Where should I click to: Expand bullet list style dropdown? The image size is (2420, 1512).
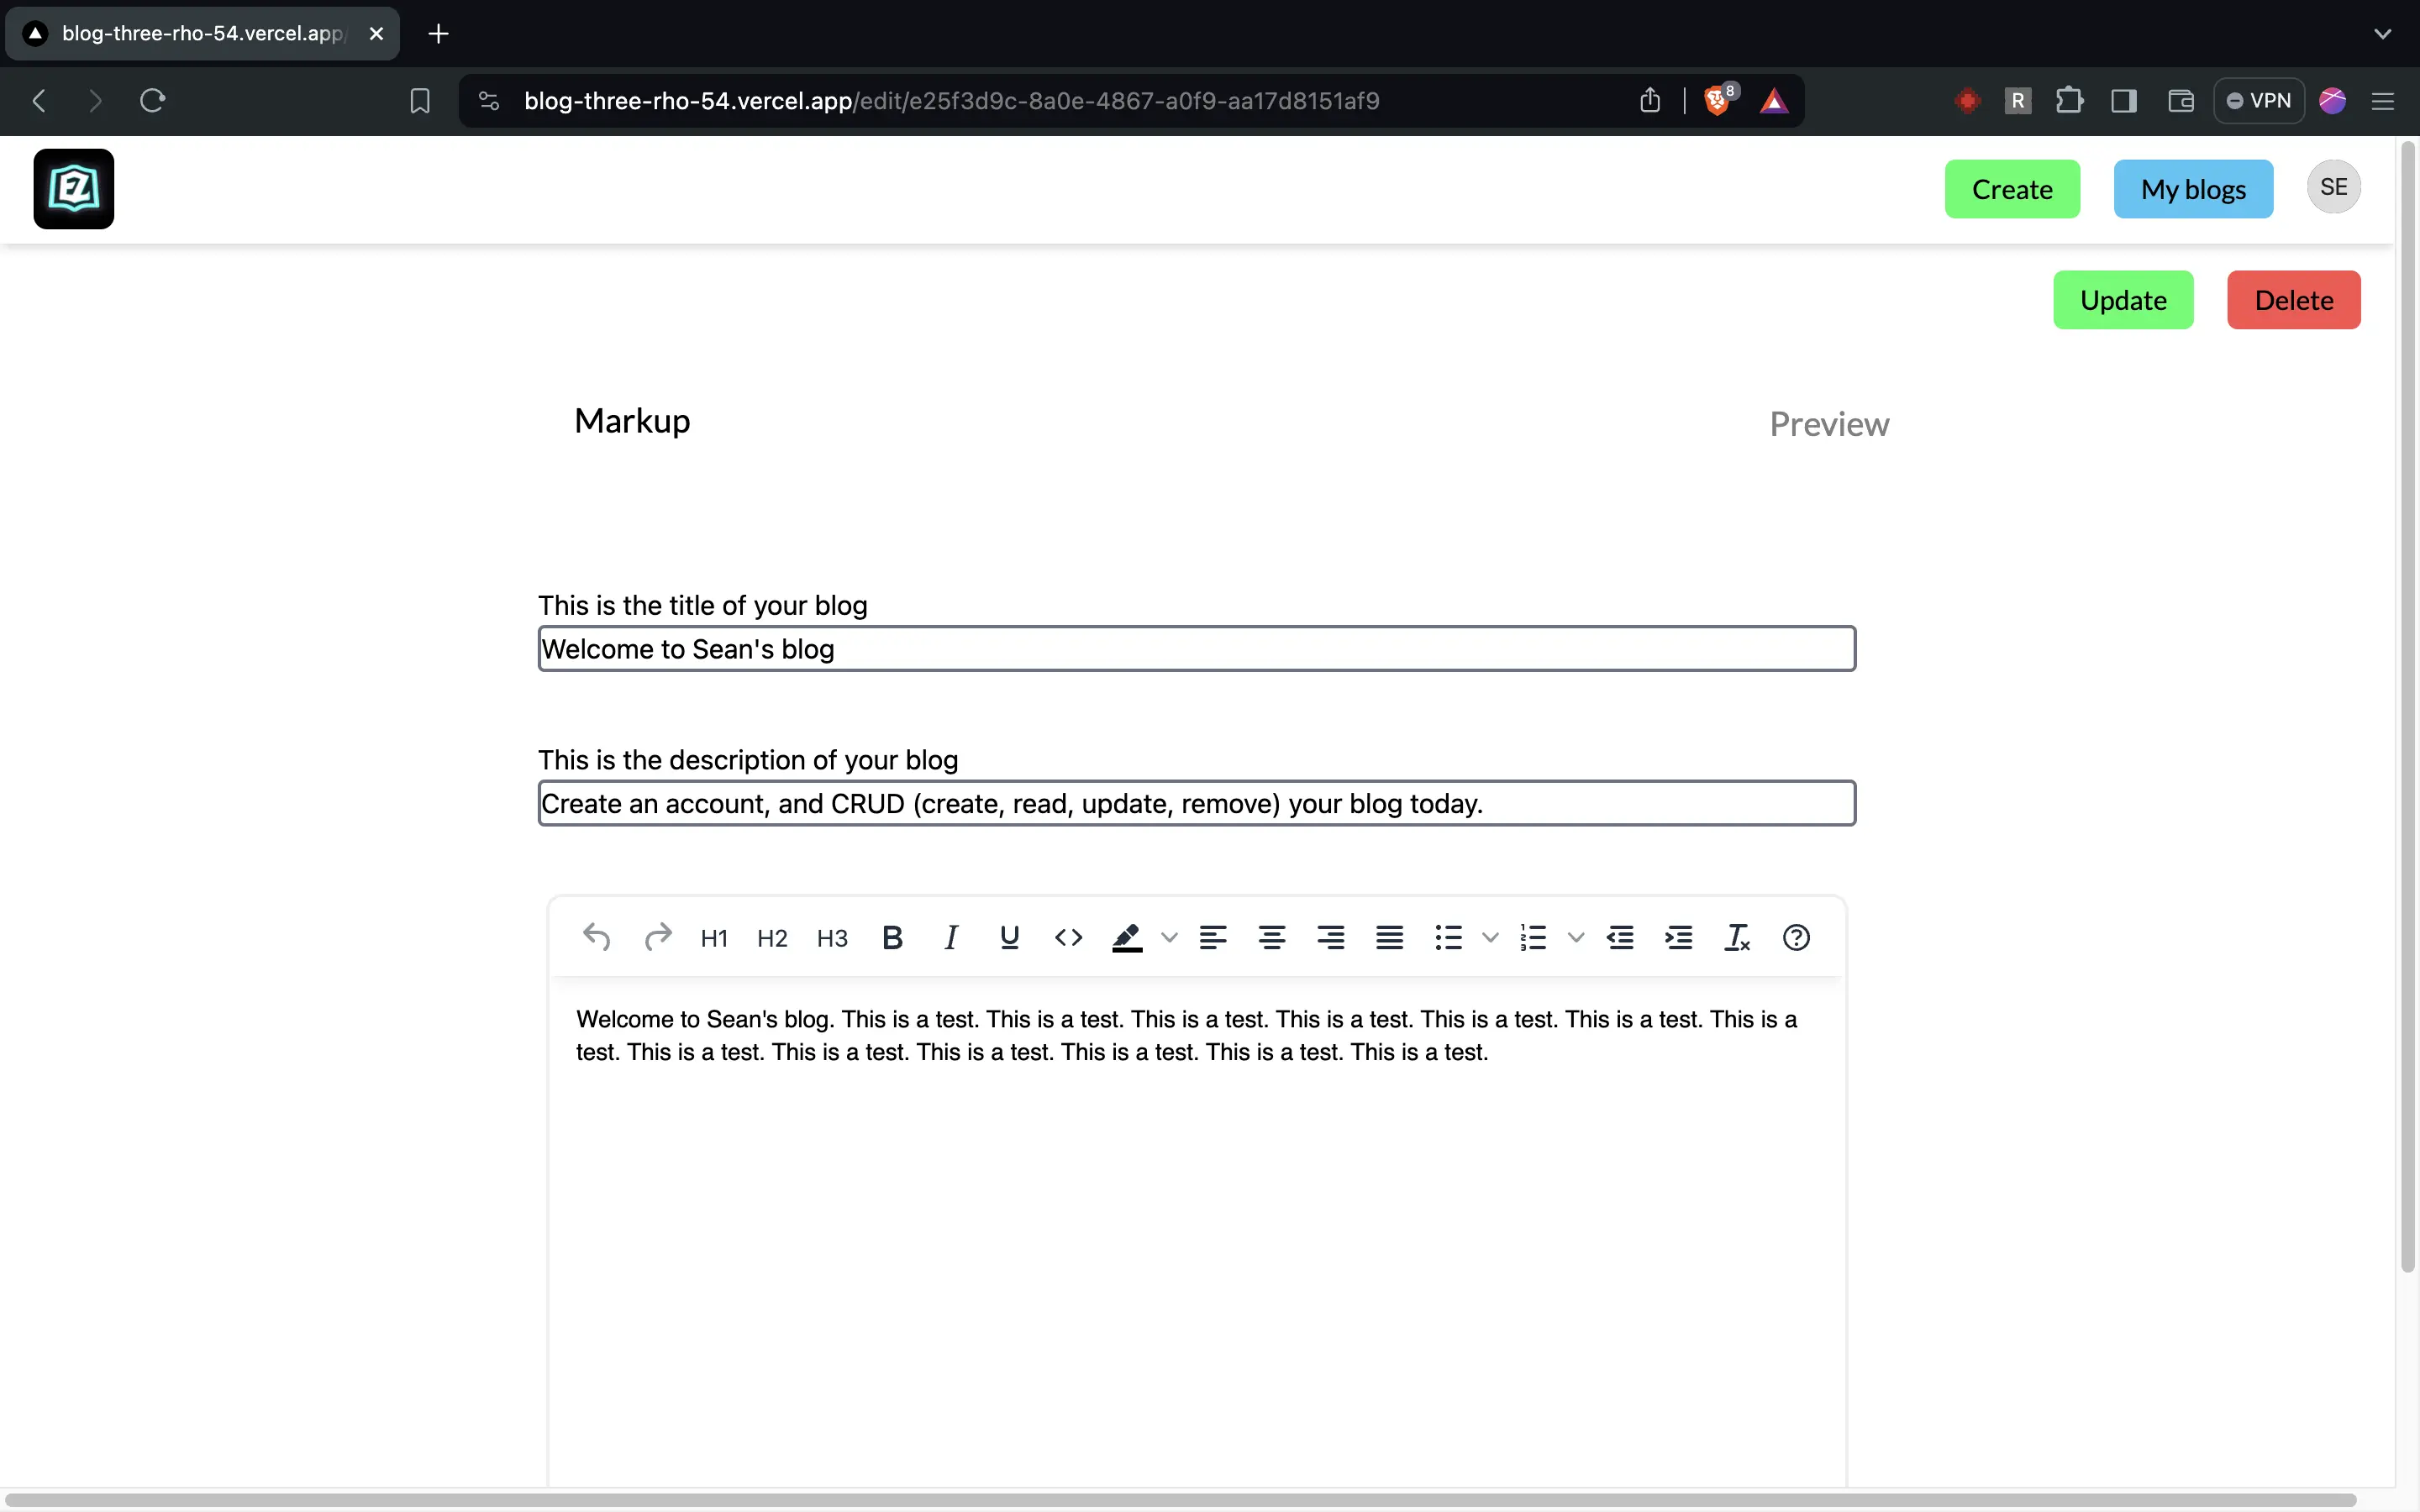click(x=1490, y=937)
